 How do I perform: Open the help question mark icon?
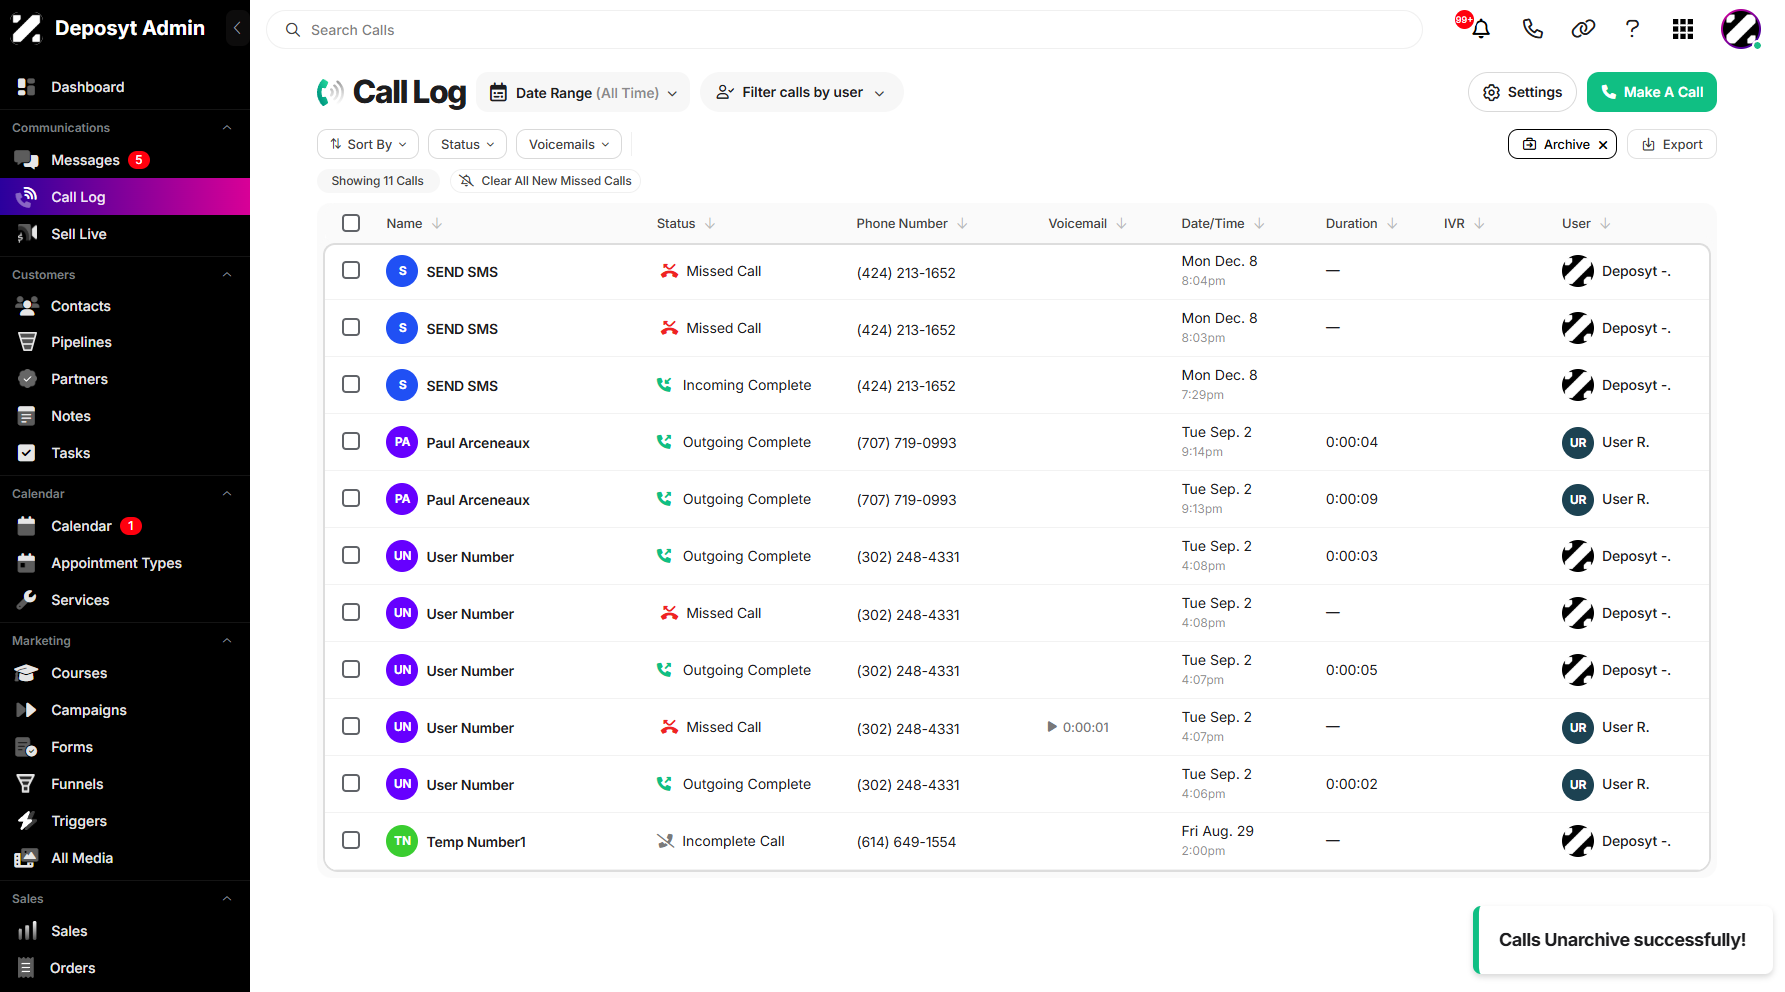coord(1632,29)
